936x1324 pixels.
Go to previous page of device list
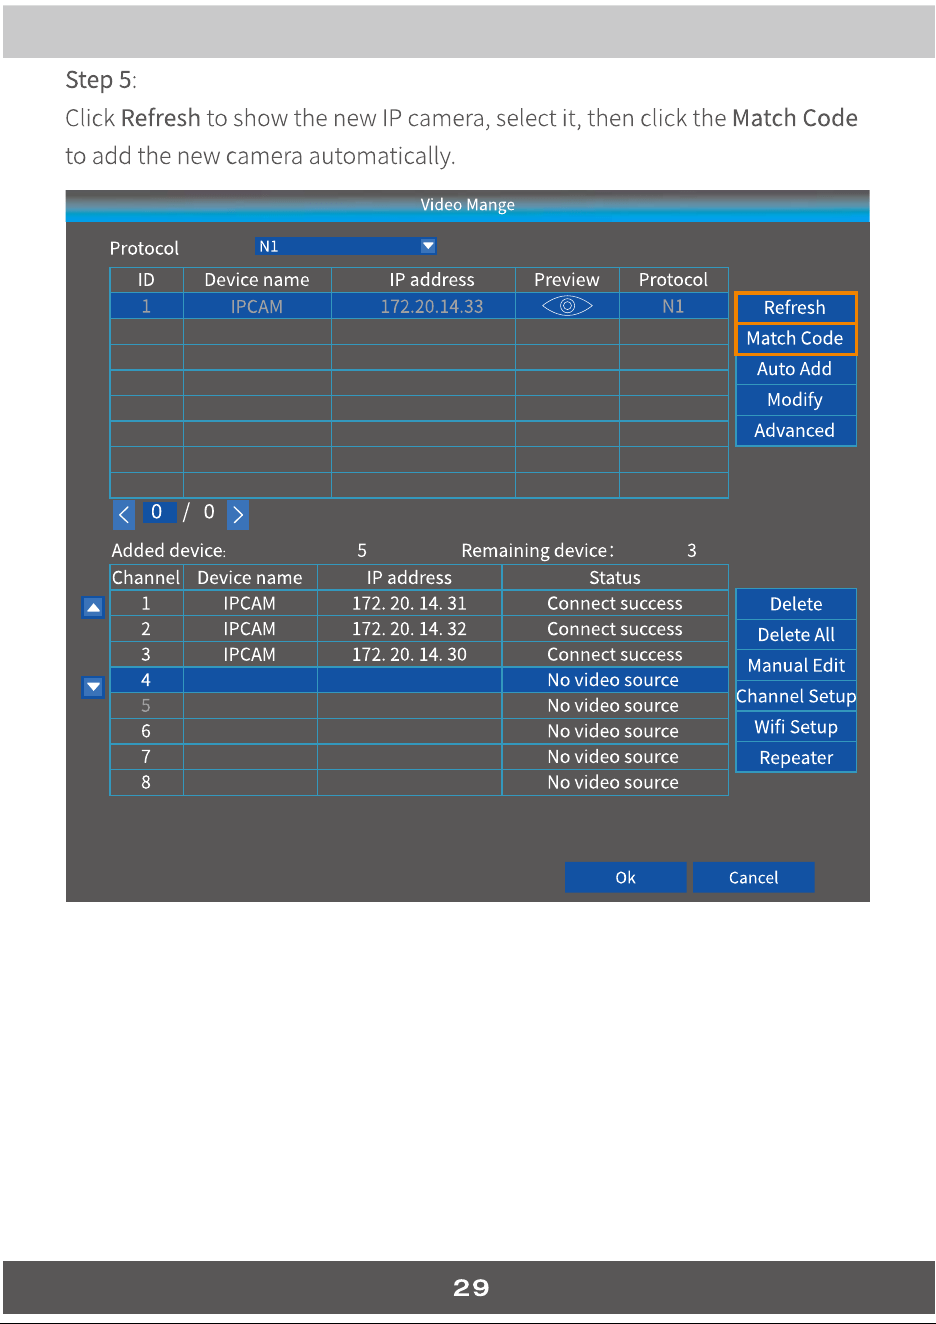[124, 514]
